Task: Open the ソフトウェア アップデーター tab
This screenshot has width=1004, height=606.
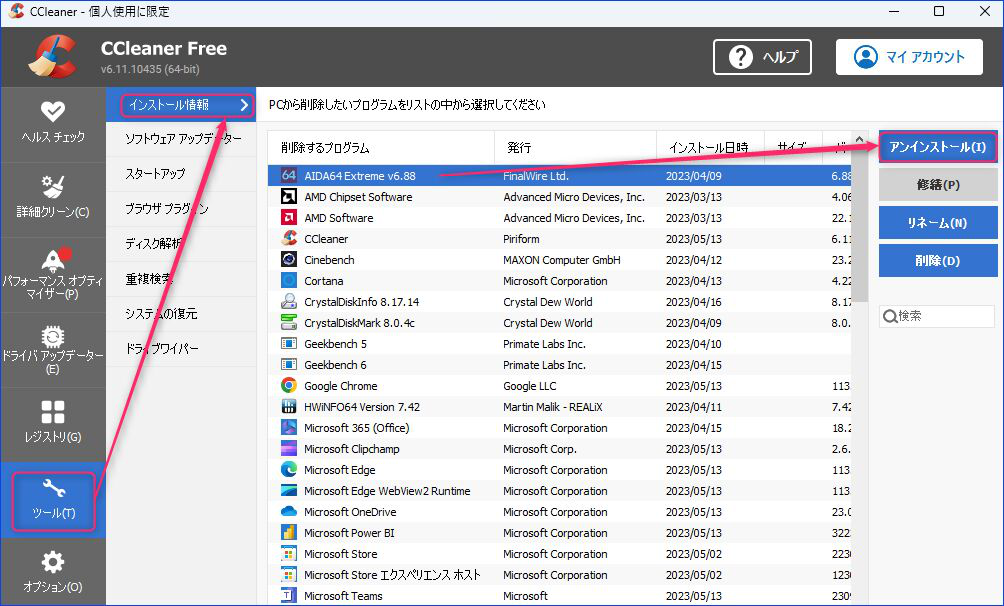Action: point(181,139)
